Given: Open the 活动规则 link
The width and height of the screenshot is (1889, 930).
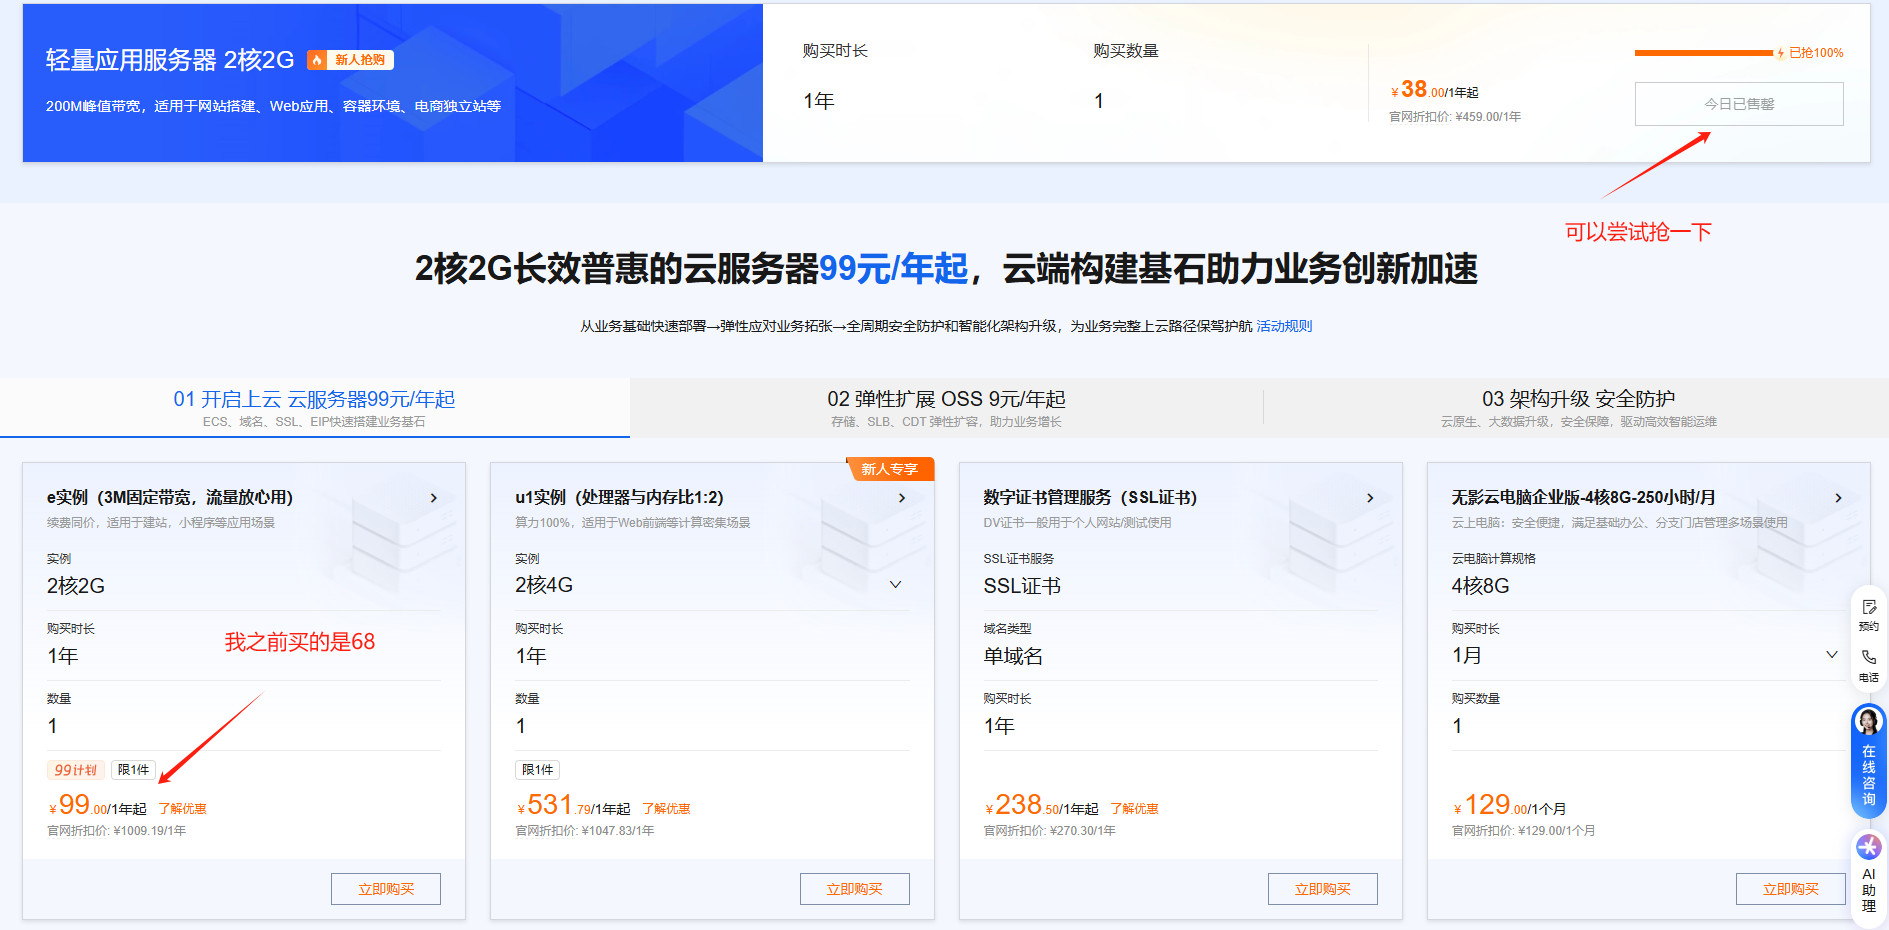Looking at the screenshot, I should pyautogui.click(x=1284, y=326).
